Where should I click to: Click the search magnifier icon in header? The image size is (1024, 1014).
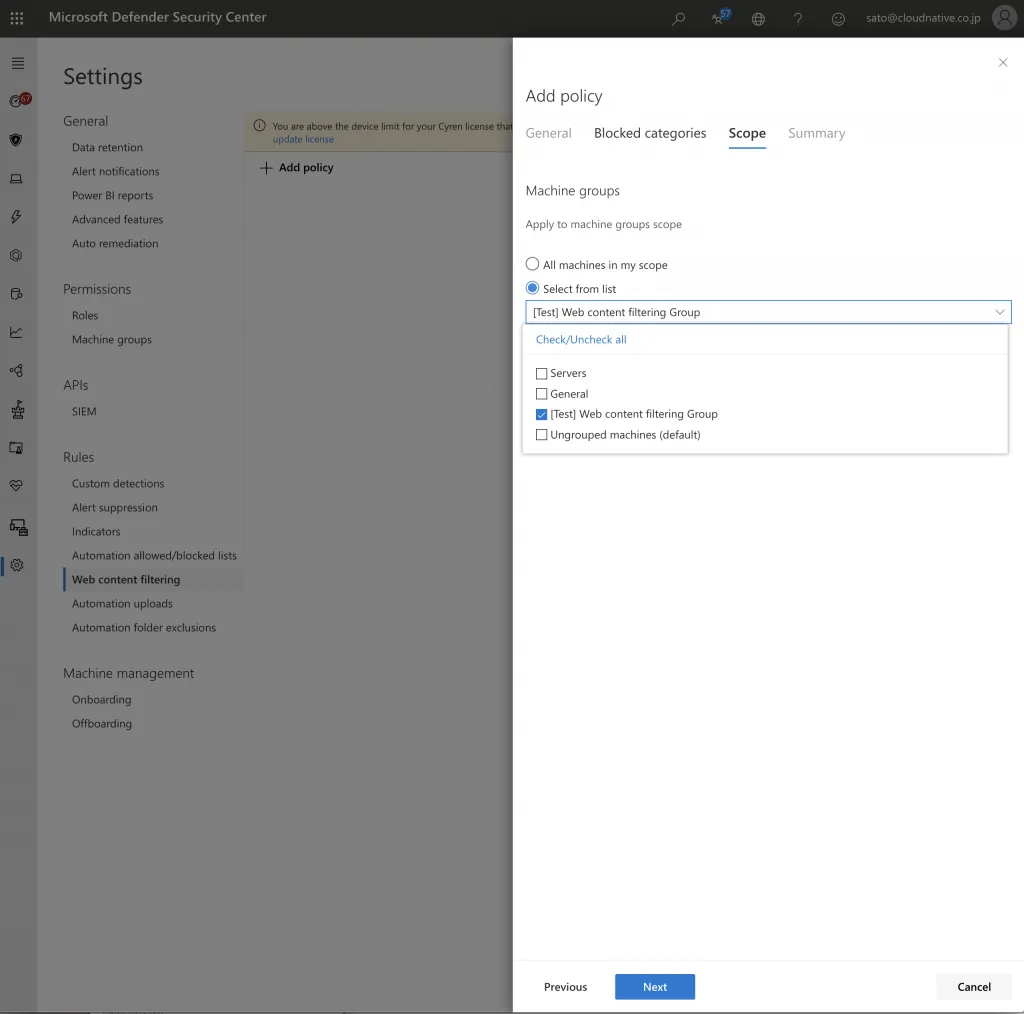pyautogui.click(x=679, y=18)
